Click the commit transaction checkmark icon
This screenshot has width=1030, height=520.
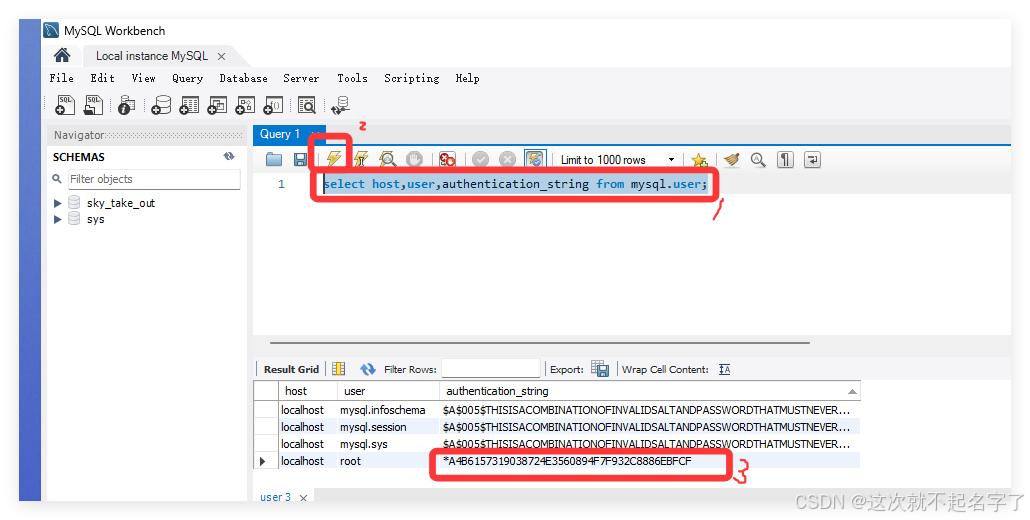pyautogui.click(x=480, y=159)
